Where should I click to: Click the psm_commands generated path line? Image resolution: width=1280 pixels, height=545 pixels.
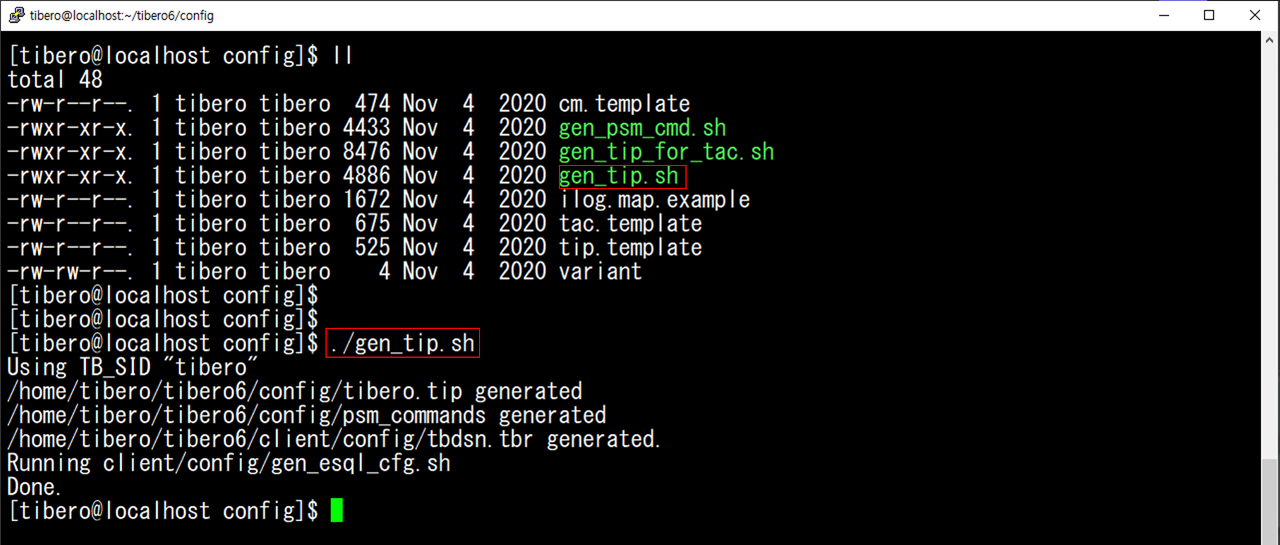(x=307, y=415)
